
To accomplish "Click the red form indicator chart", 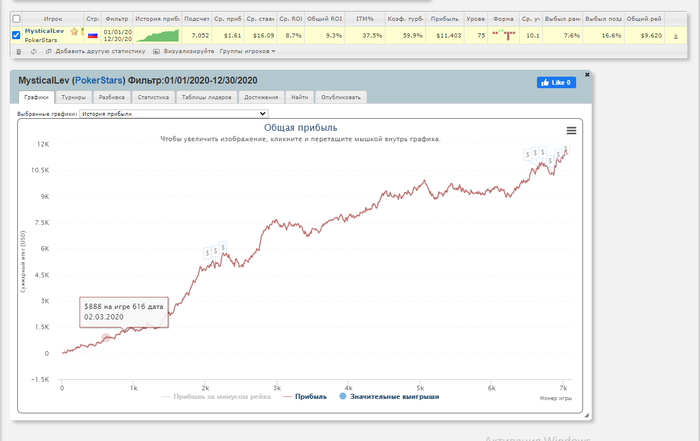I will (x=504, y=35).
